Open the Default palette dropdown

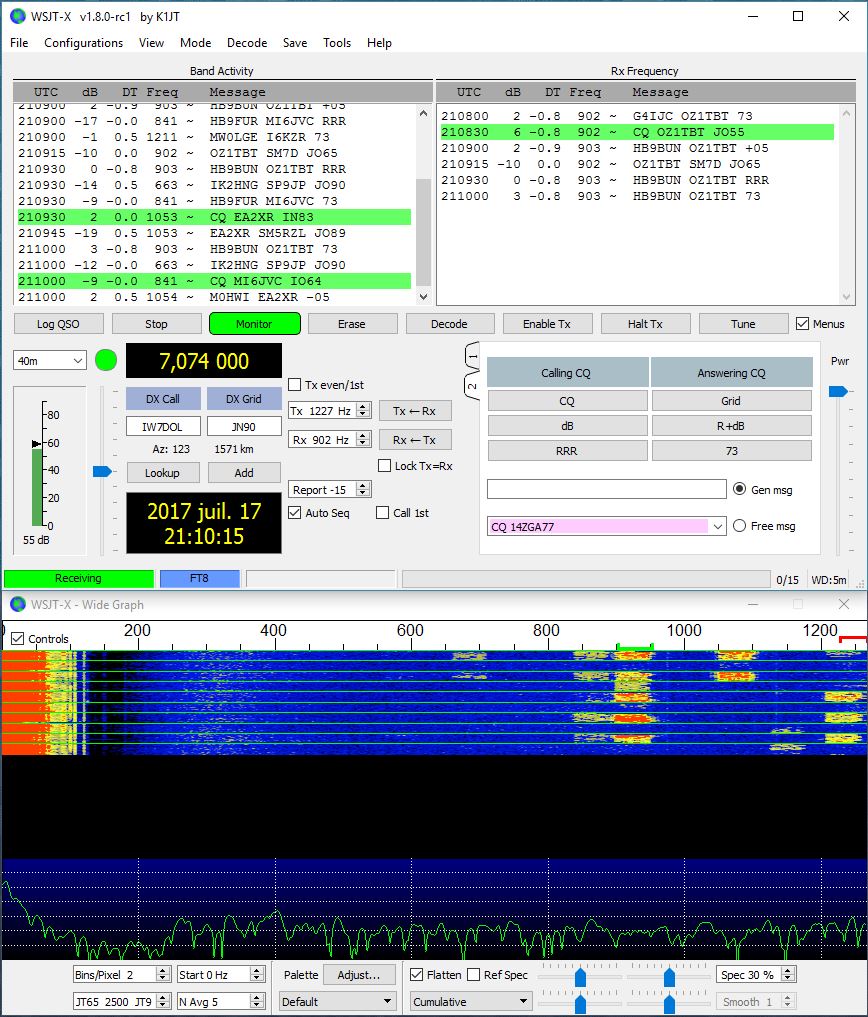(337, 1001)
